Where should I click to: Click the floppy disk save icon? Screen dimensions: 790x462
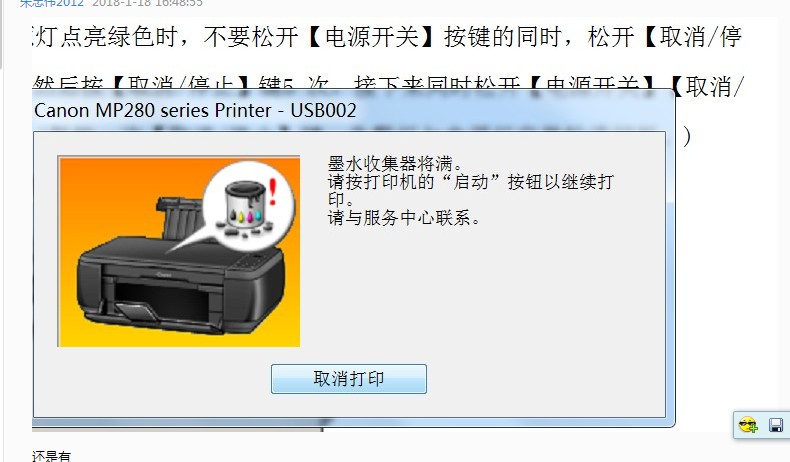pyautogui.click(x=776, y=425)
